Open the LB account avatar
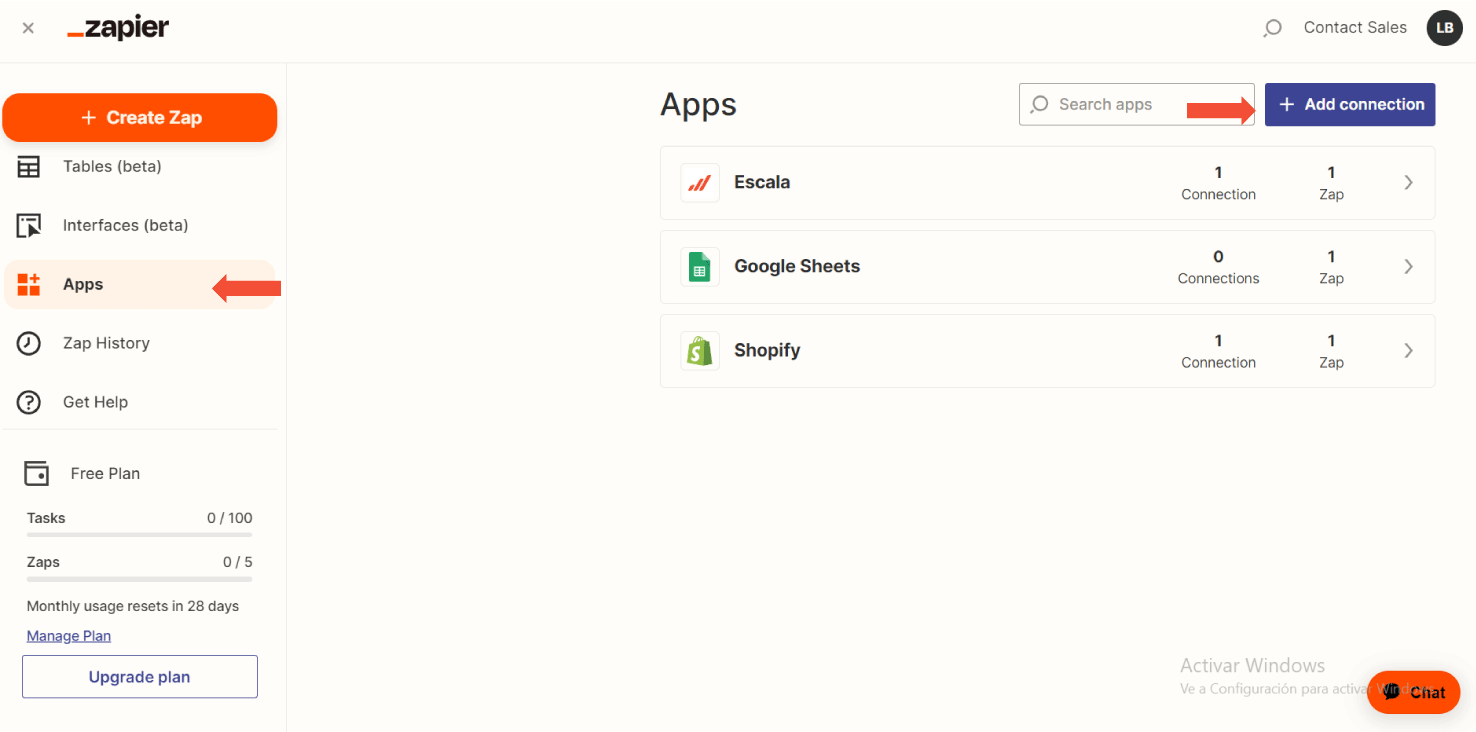This screenshot has width=1476, height=732. point(1444,28)
